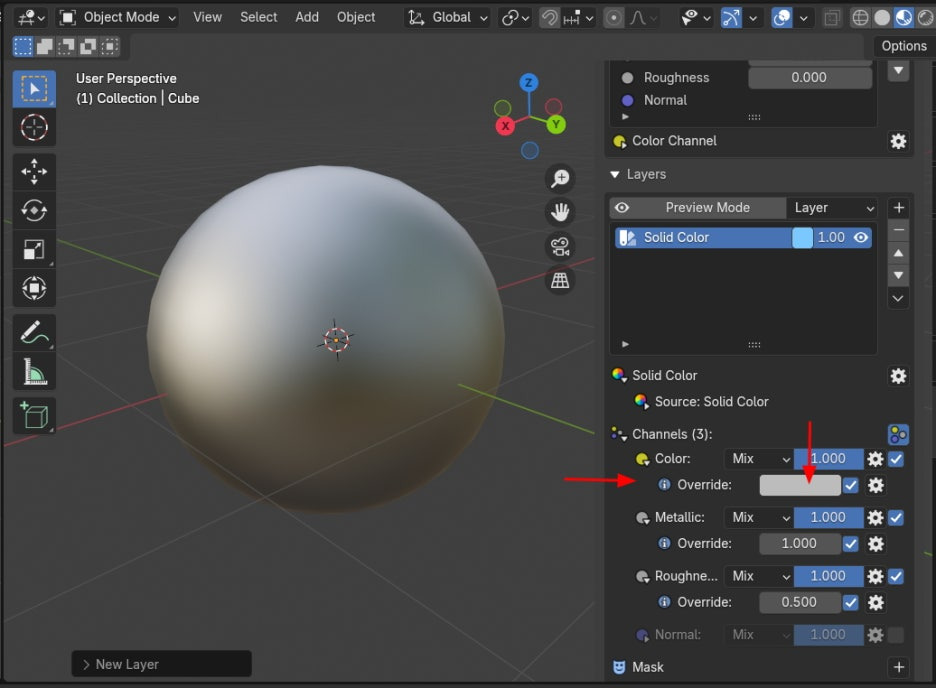Activate the Scale tool
Screen dimensions: 936x688
(x=34, y=249)
